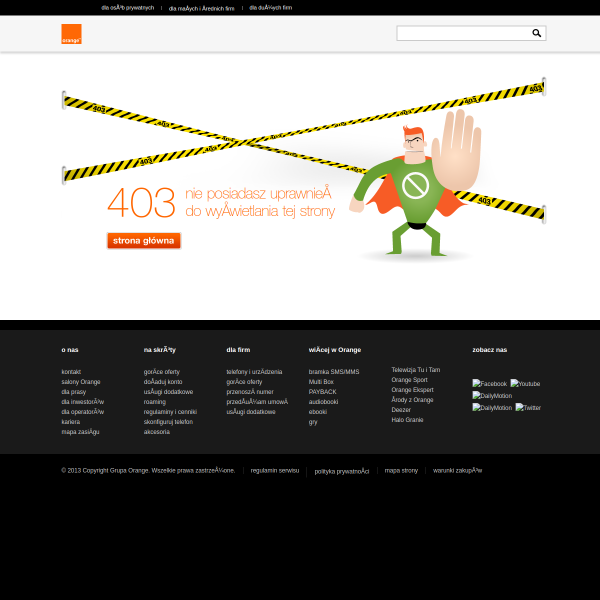Click the 'wiÄcej w Orange' column heading
Screen dimensions: 600x600
pos(335,349)
